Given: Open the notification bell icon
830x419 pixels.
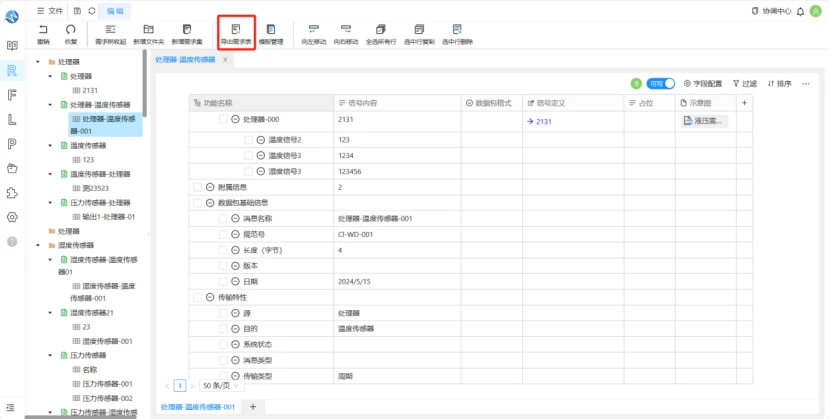Looking at the screenshot, I should 800,11.
